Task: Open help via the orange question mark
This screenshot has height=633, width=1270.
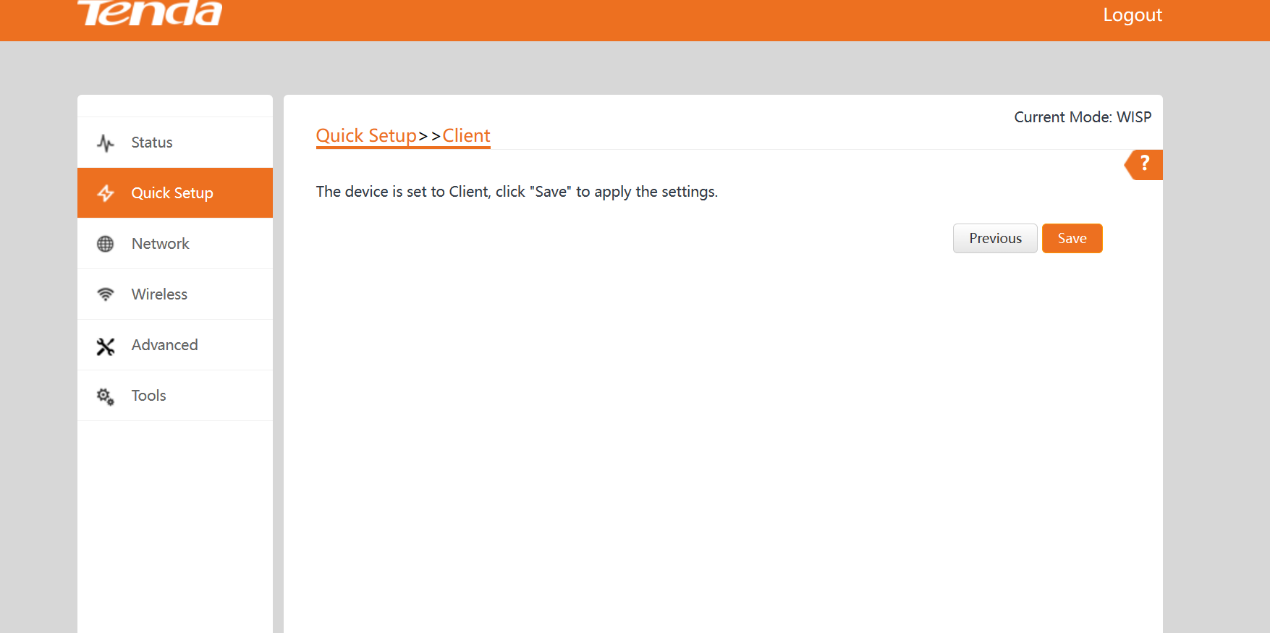Action: 1145,164
